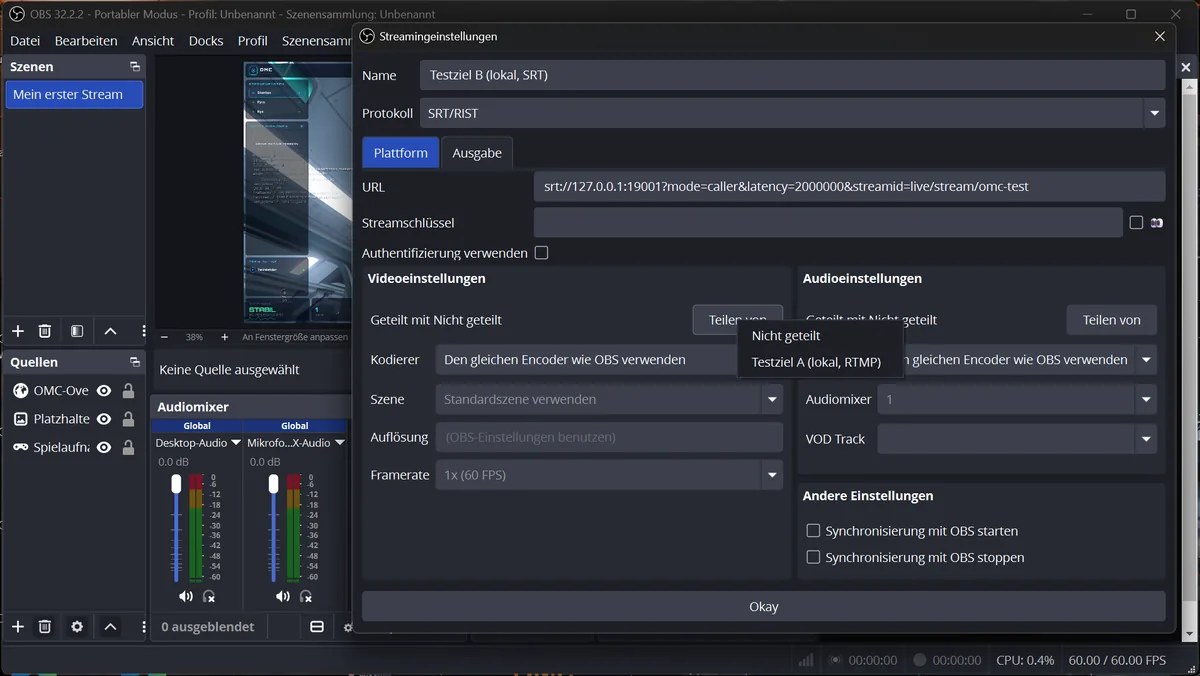Enable Authentifizierung verwenden checkbox
The image size is (1200, 676).
(x=541, y=253)
